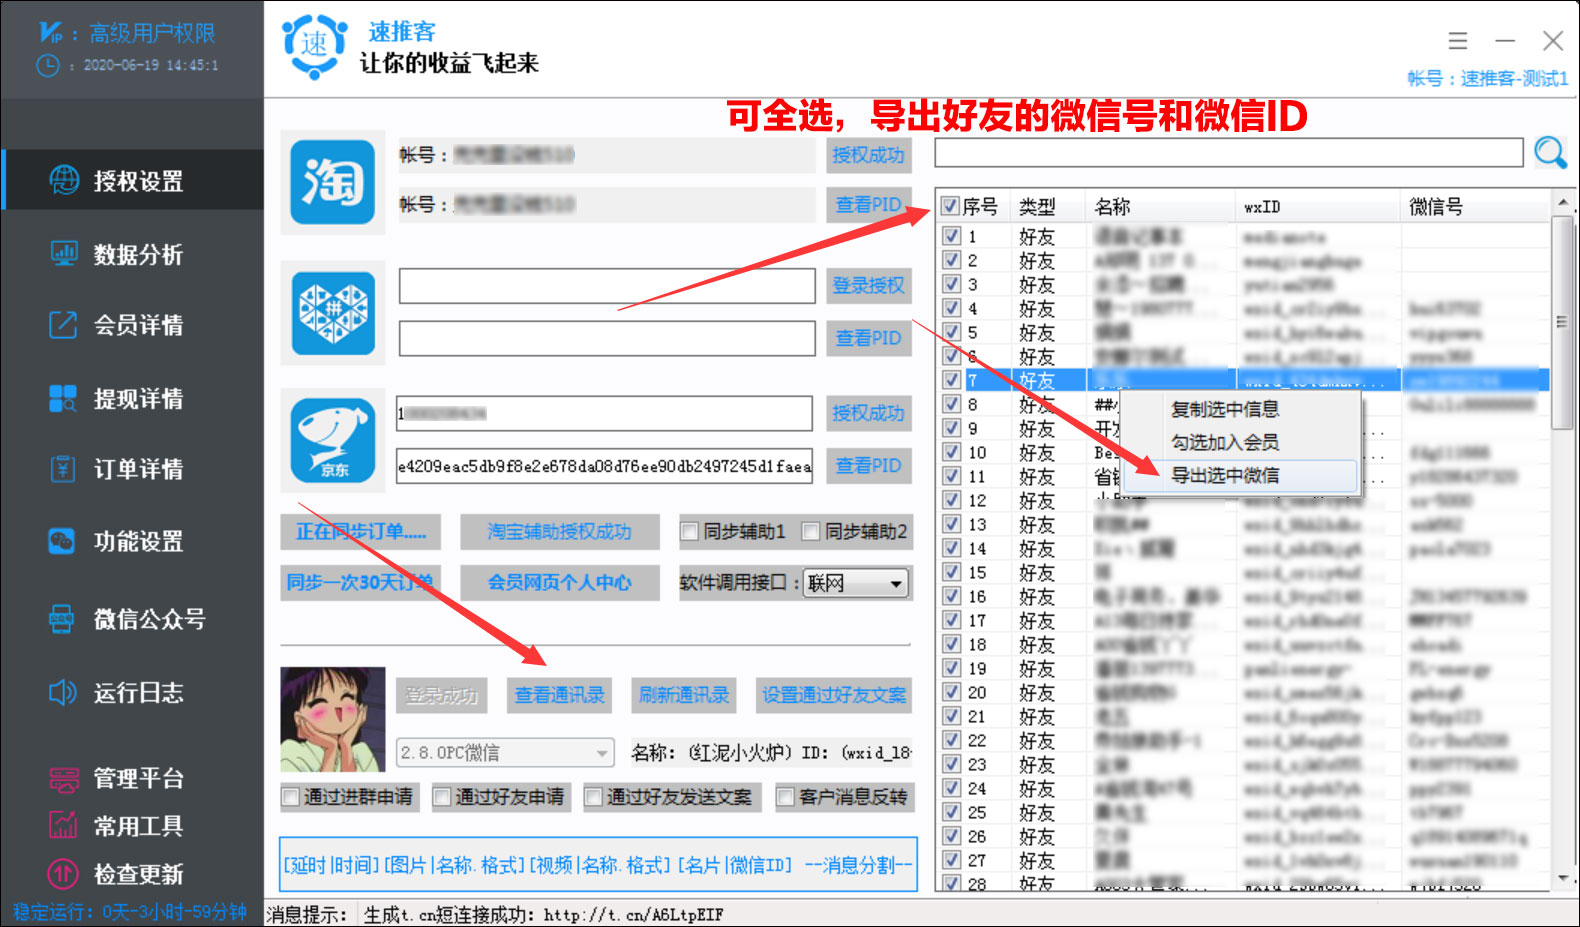Click the Pinduoduo 登录授权 button

point(868,286)
